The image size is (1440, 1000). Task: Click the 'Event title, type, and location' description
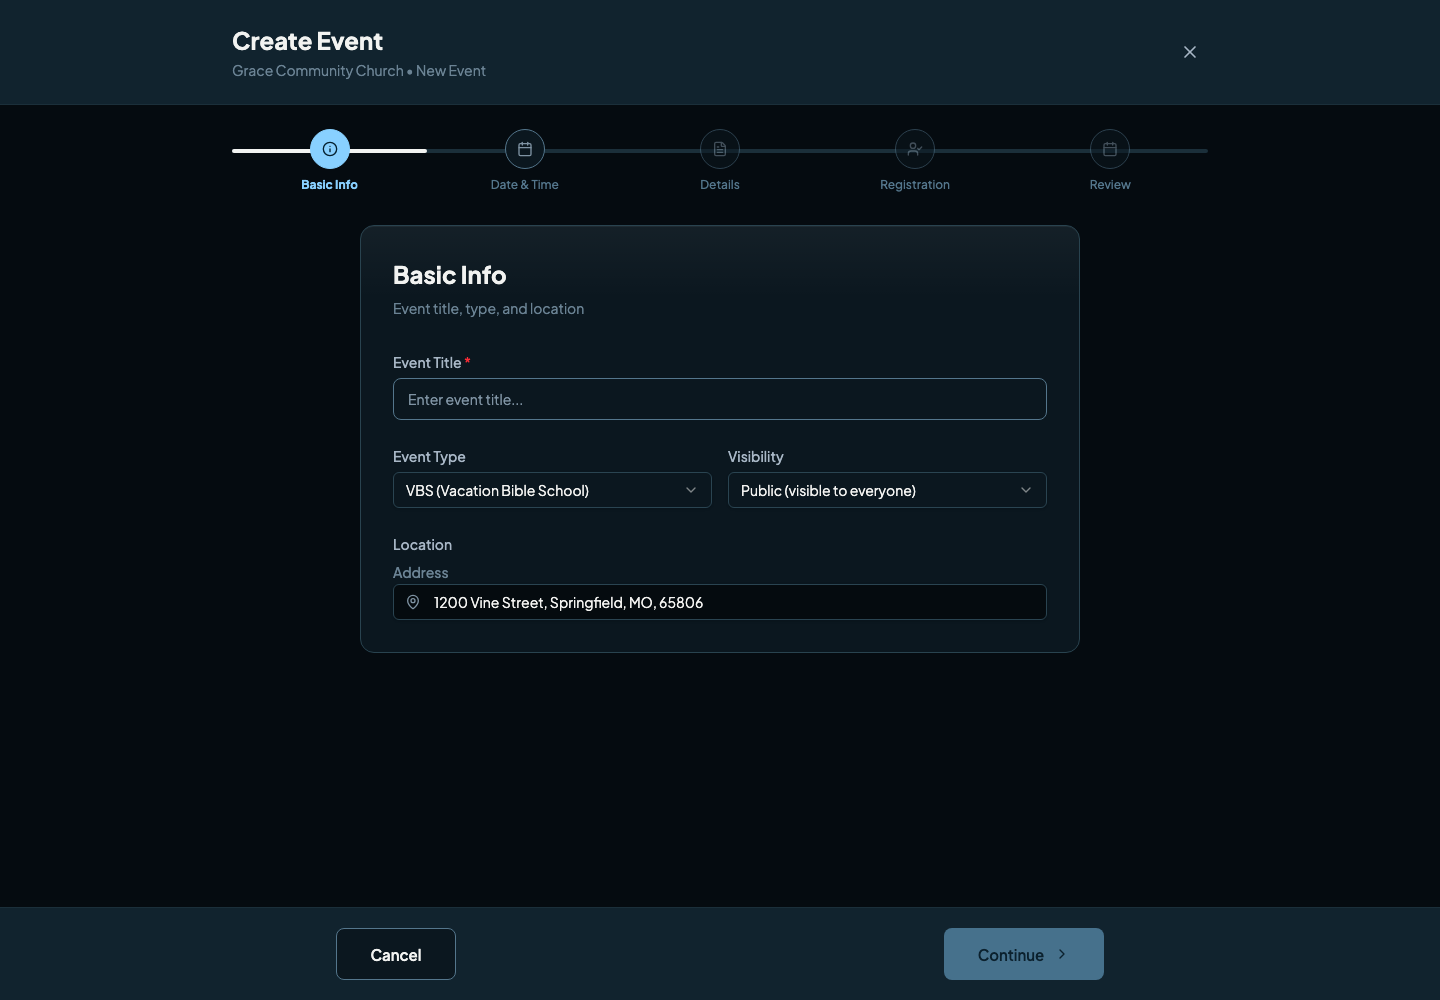pyautogui.click(x=489, y=309)
